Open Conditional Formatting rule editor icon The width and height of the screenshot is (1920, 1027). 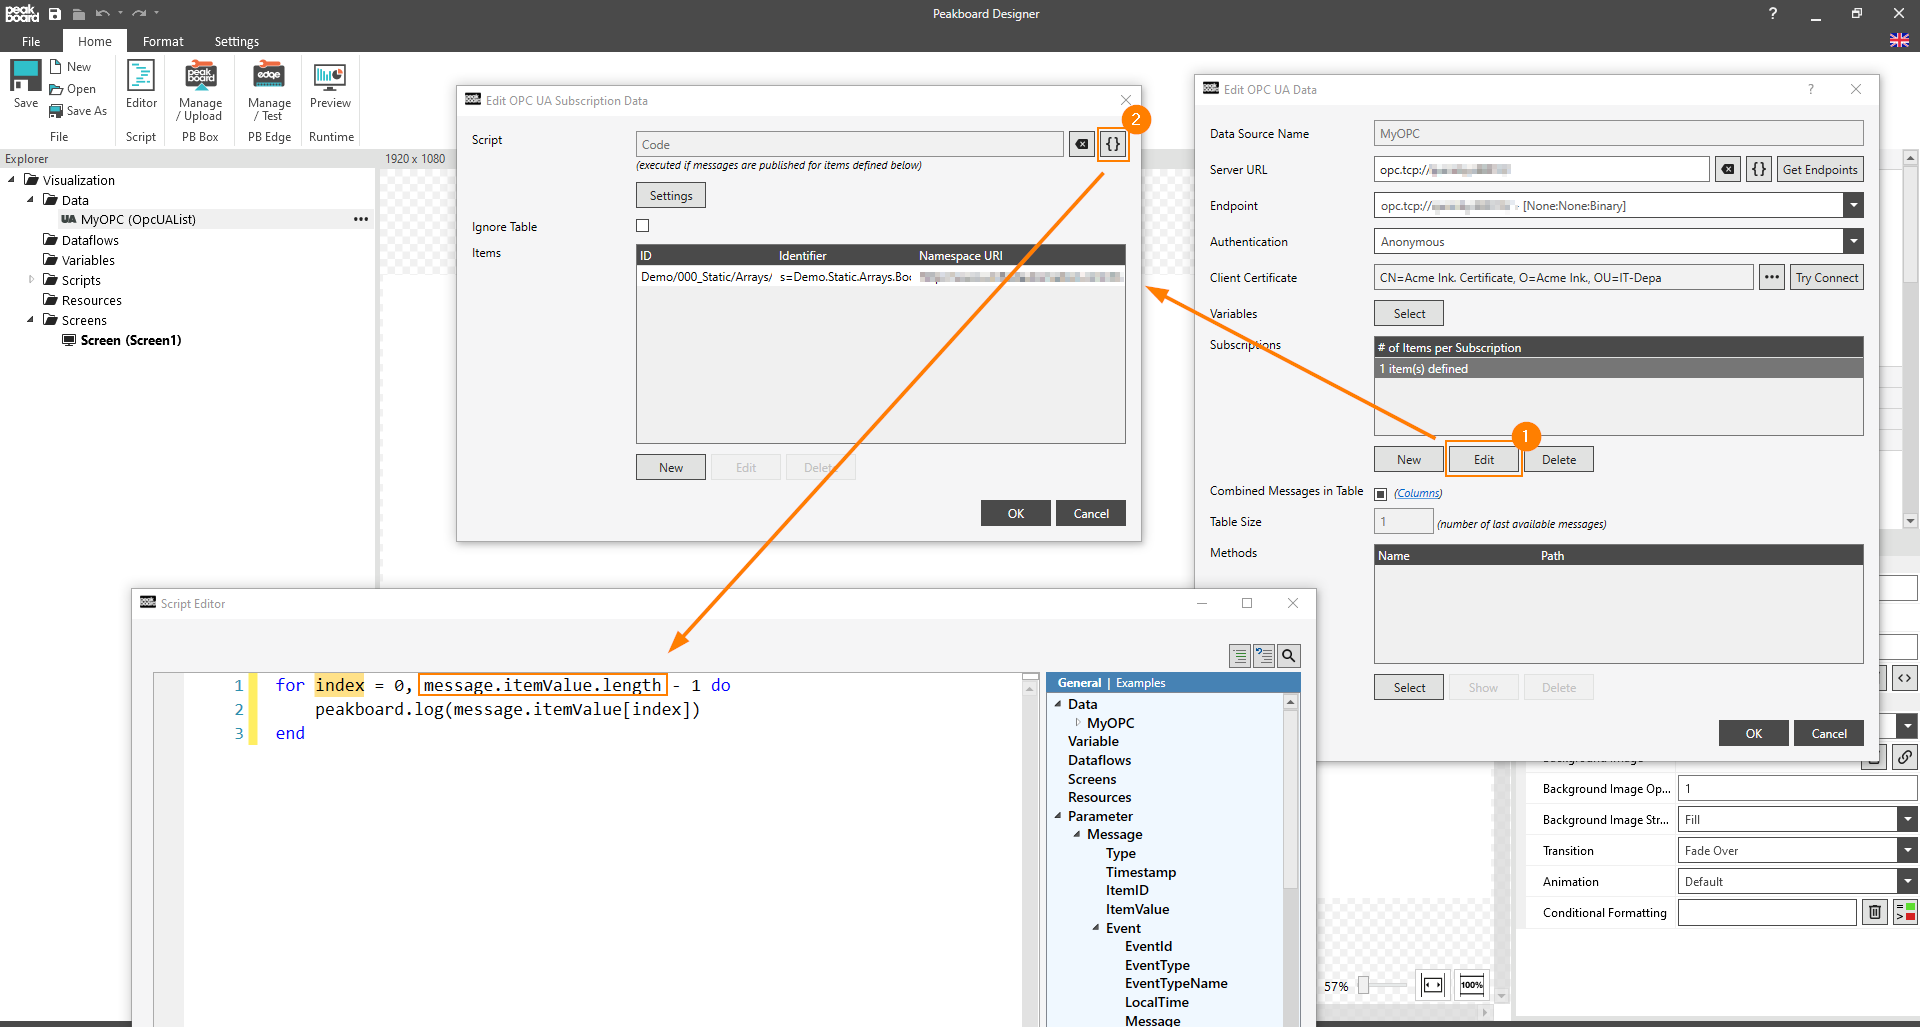(x=1906, y=912)
